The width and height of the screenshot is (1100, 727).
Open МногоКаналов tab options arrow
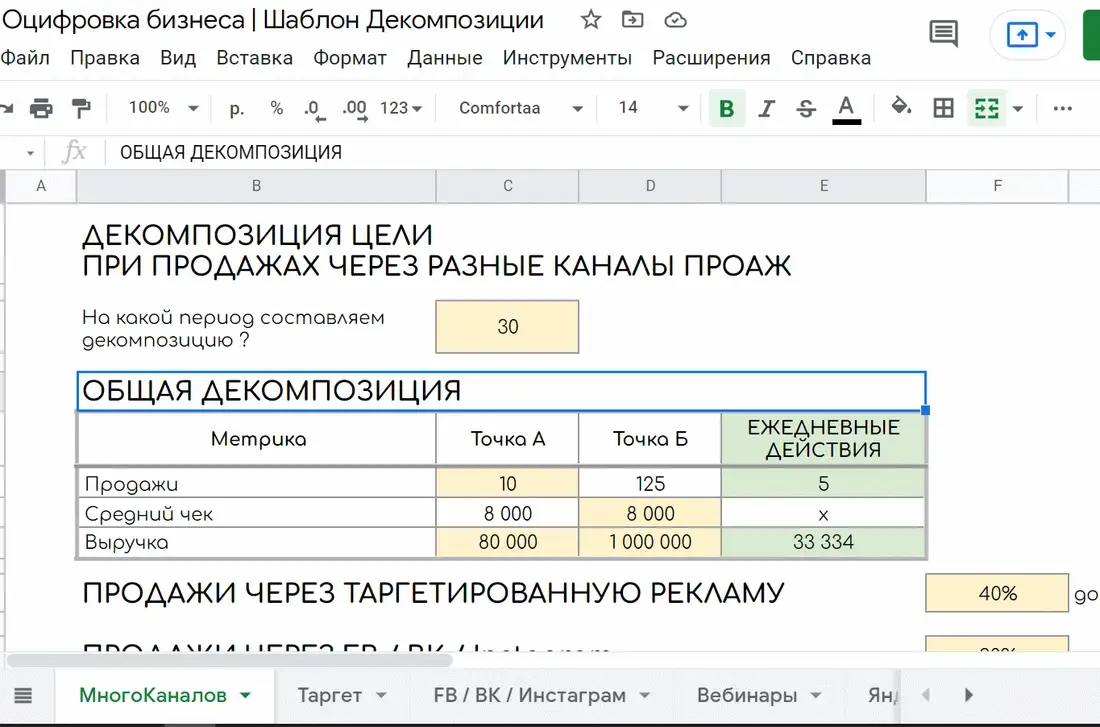[x=245, y=695]
